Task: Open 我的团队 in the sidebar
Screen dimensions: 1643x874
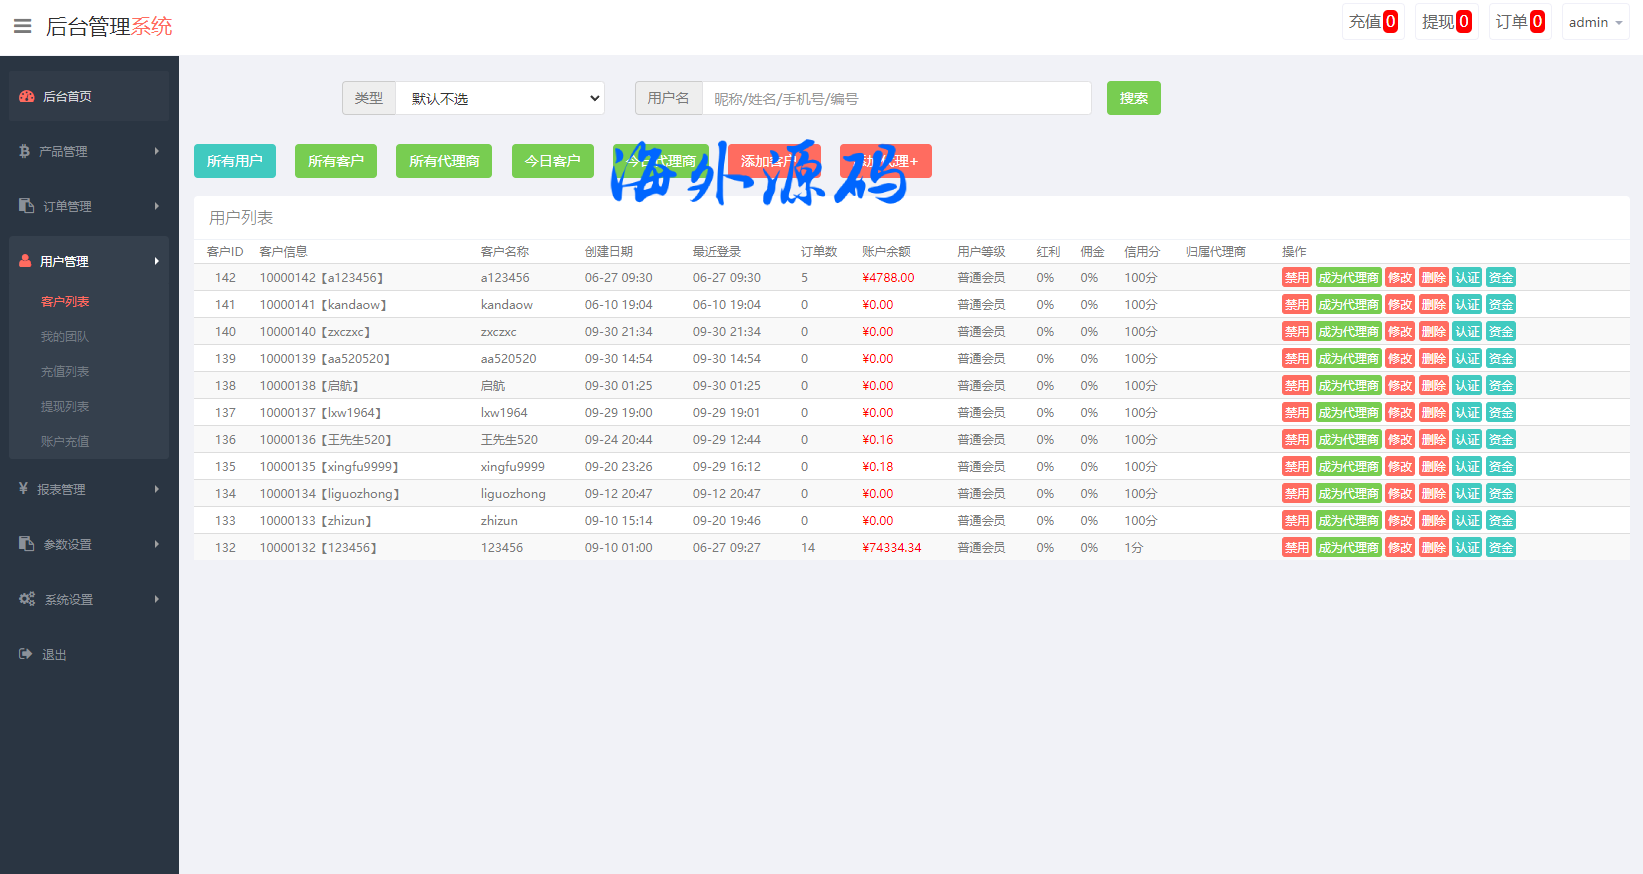Action: point(65,336)
